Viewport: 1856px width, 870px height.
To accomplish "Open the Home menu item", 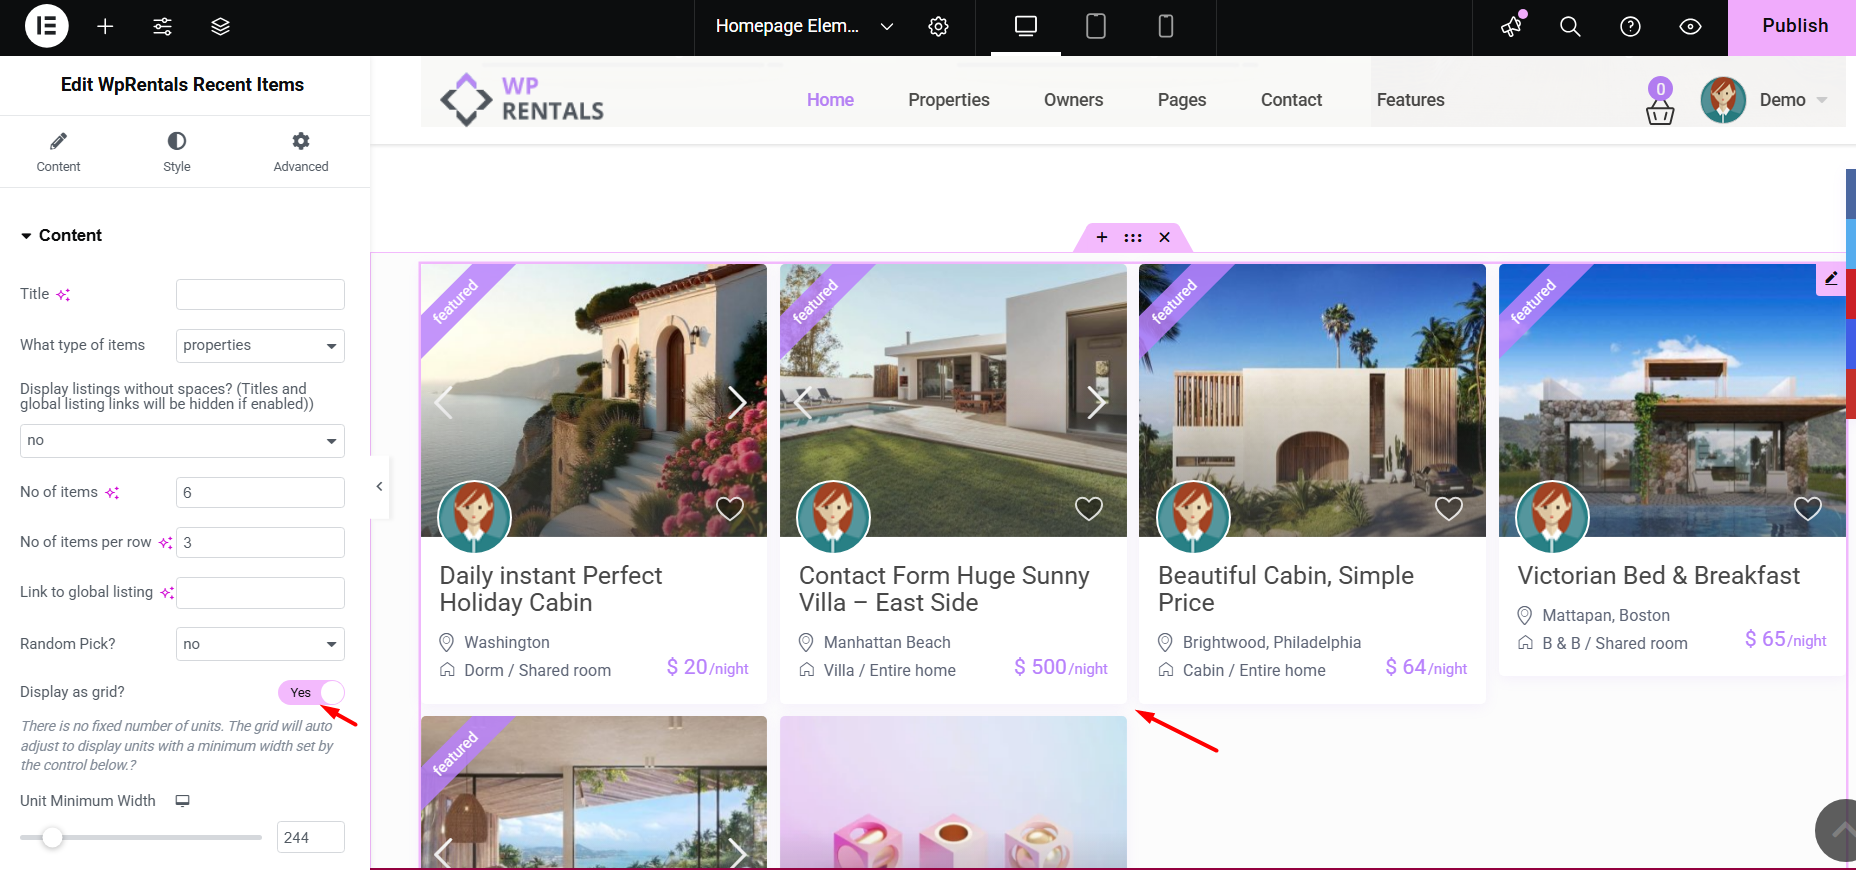I will [830, 100].
